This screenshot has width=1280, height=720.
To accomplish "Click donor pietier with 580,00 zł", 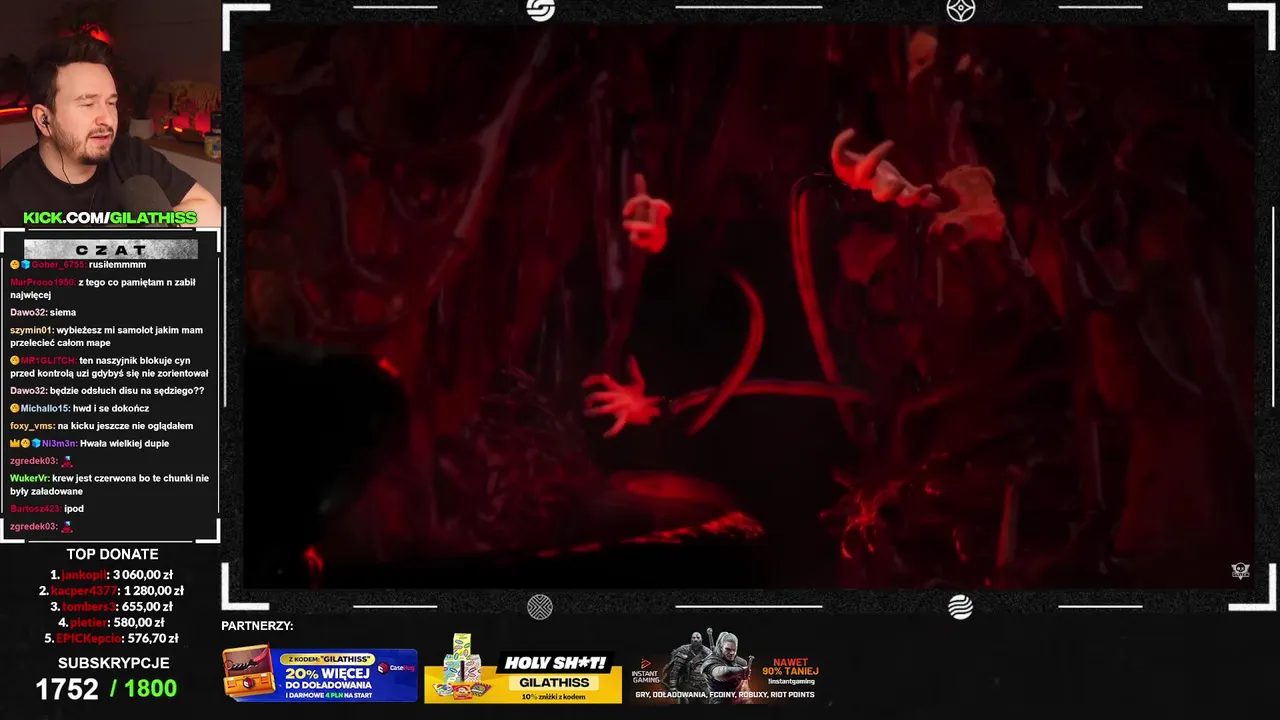I will (111, 622).
